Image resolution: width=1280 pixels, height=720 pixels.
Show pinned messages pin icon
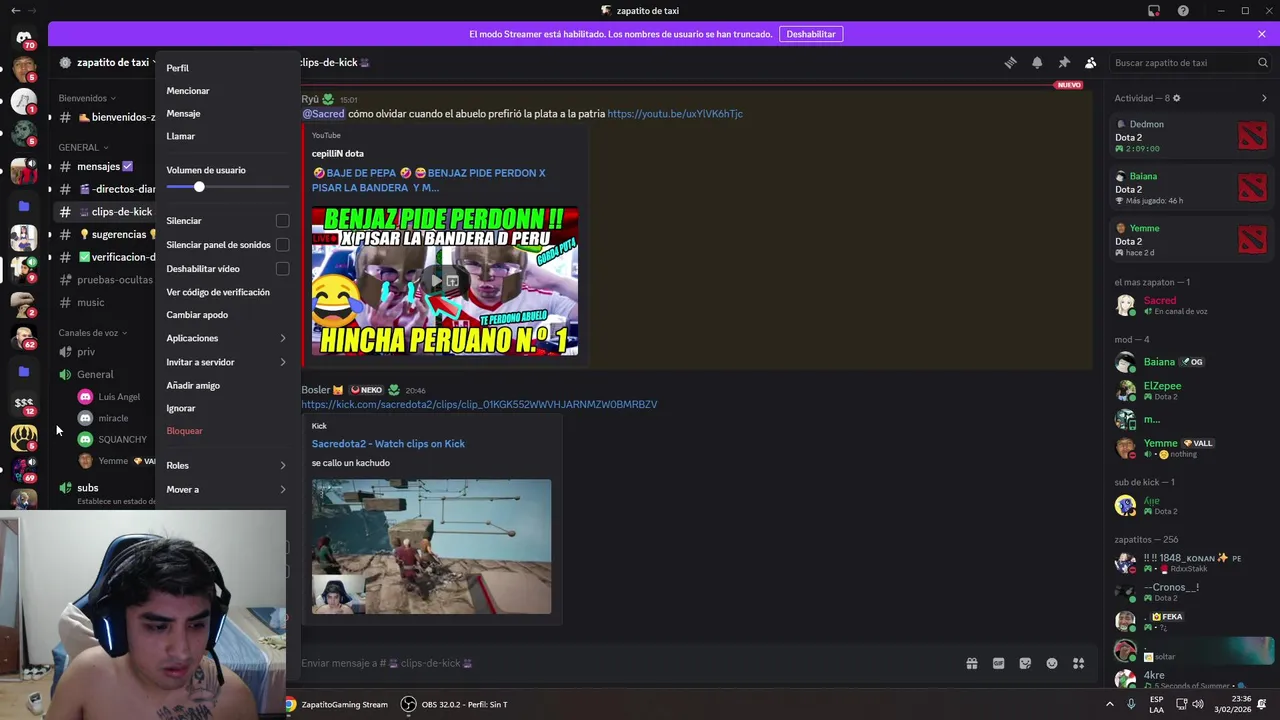1064,62
